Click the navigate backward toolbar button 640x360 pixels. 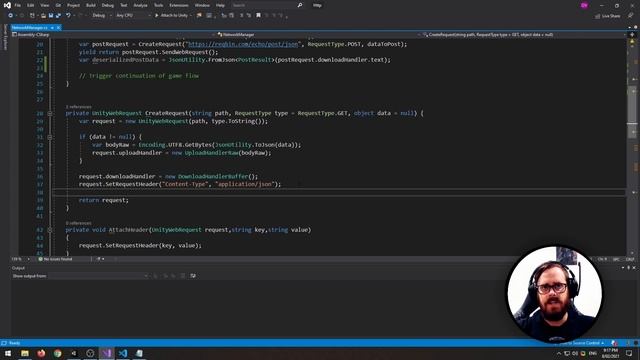pos(10,16)
